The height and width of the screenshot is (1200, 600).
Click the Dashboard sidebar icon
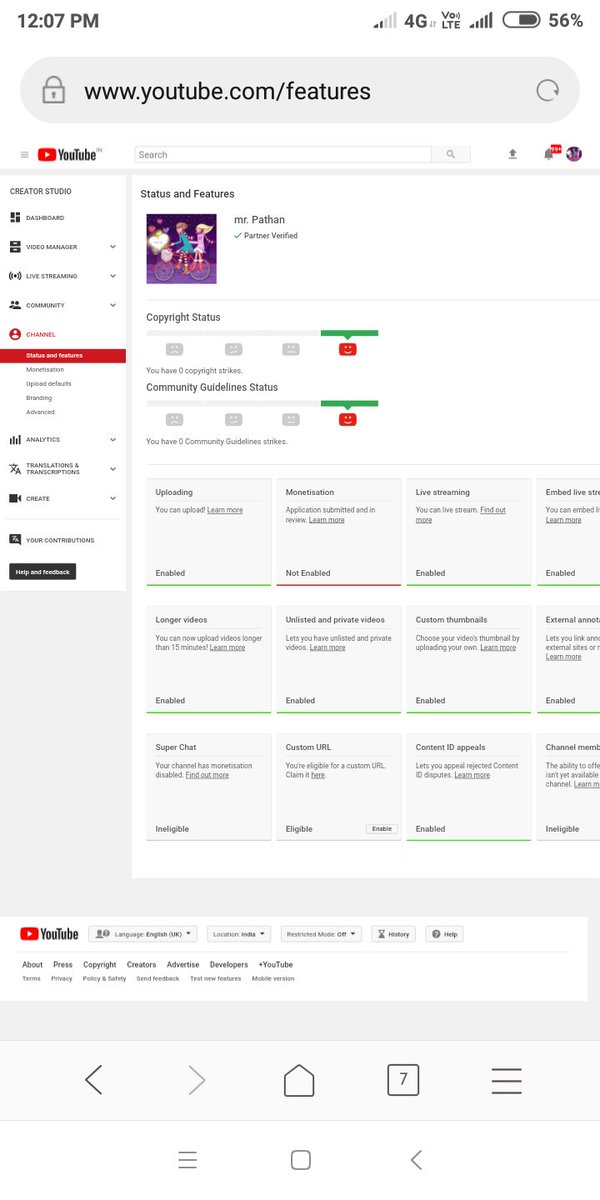tap(15, 218)
